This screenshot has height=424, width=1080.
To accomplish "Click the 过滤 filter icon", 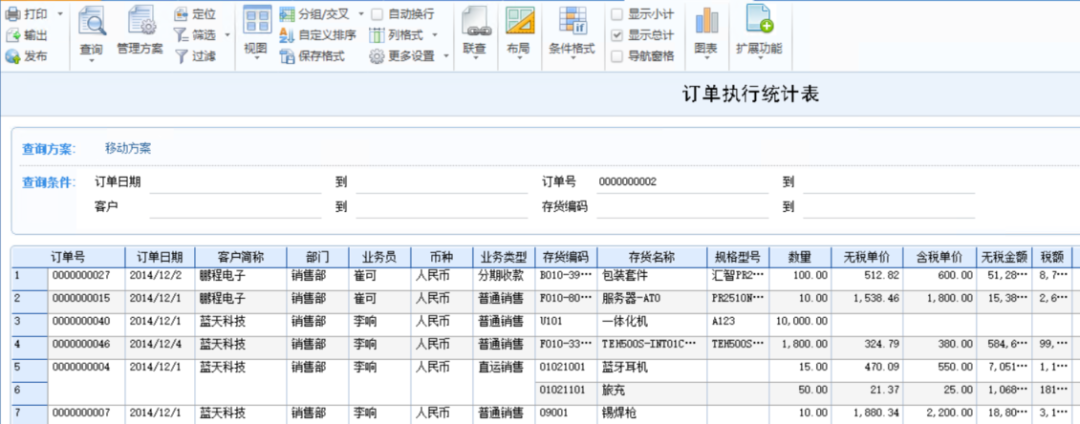I will tap(180, 56).
